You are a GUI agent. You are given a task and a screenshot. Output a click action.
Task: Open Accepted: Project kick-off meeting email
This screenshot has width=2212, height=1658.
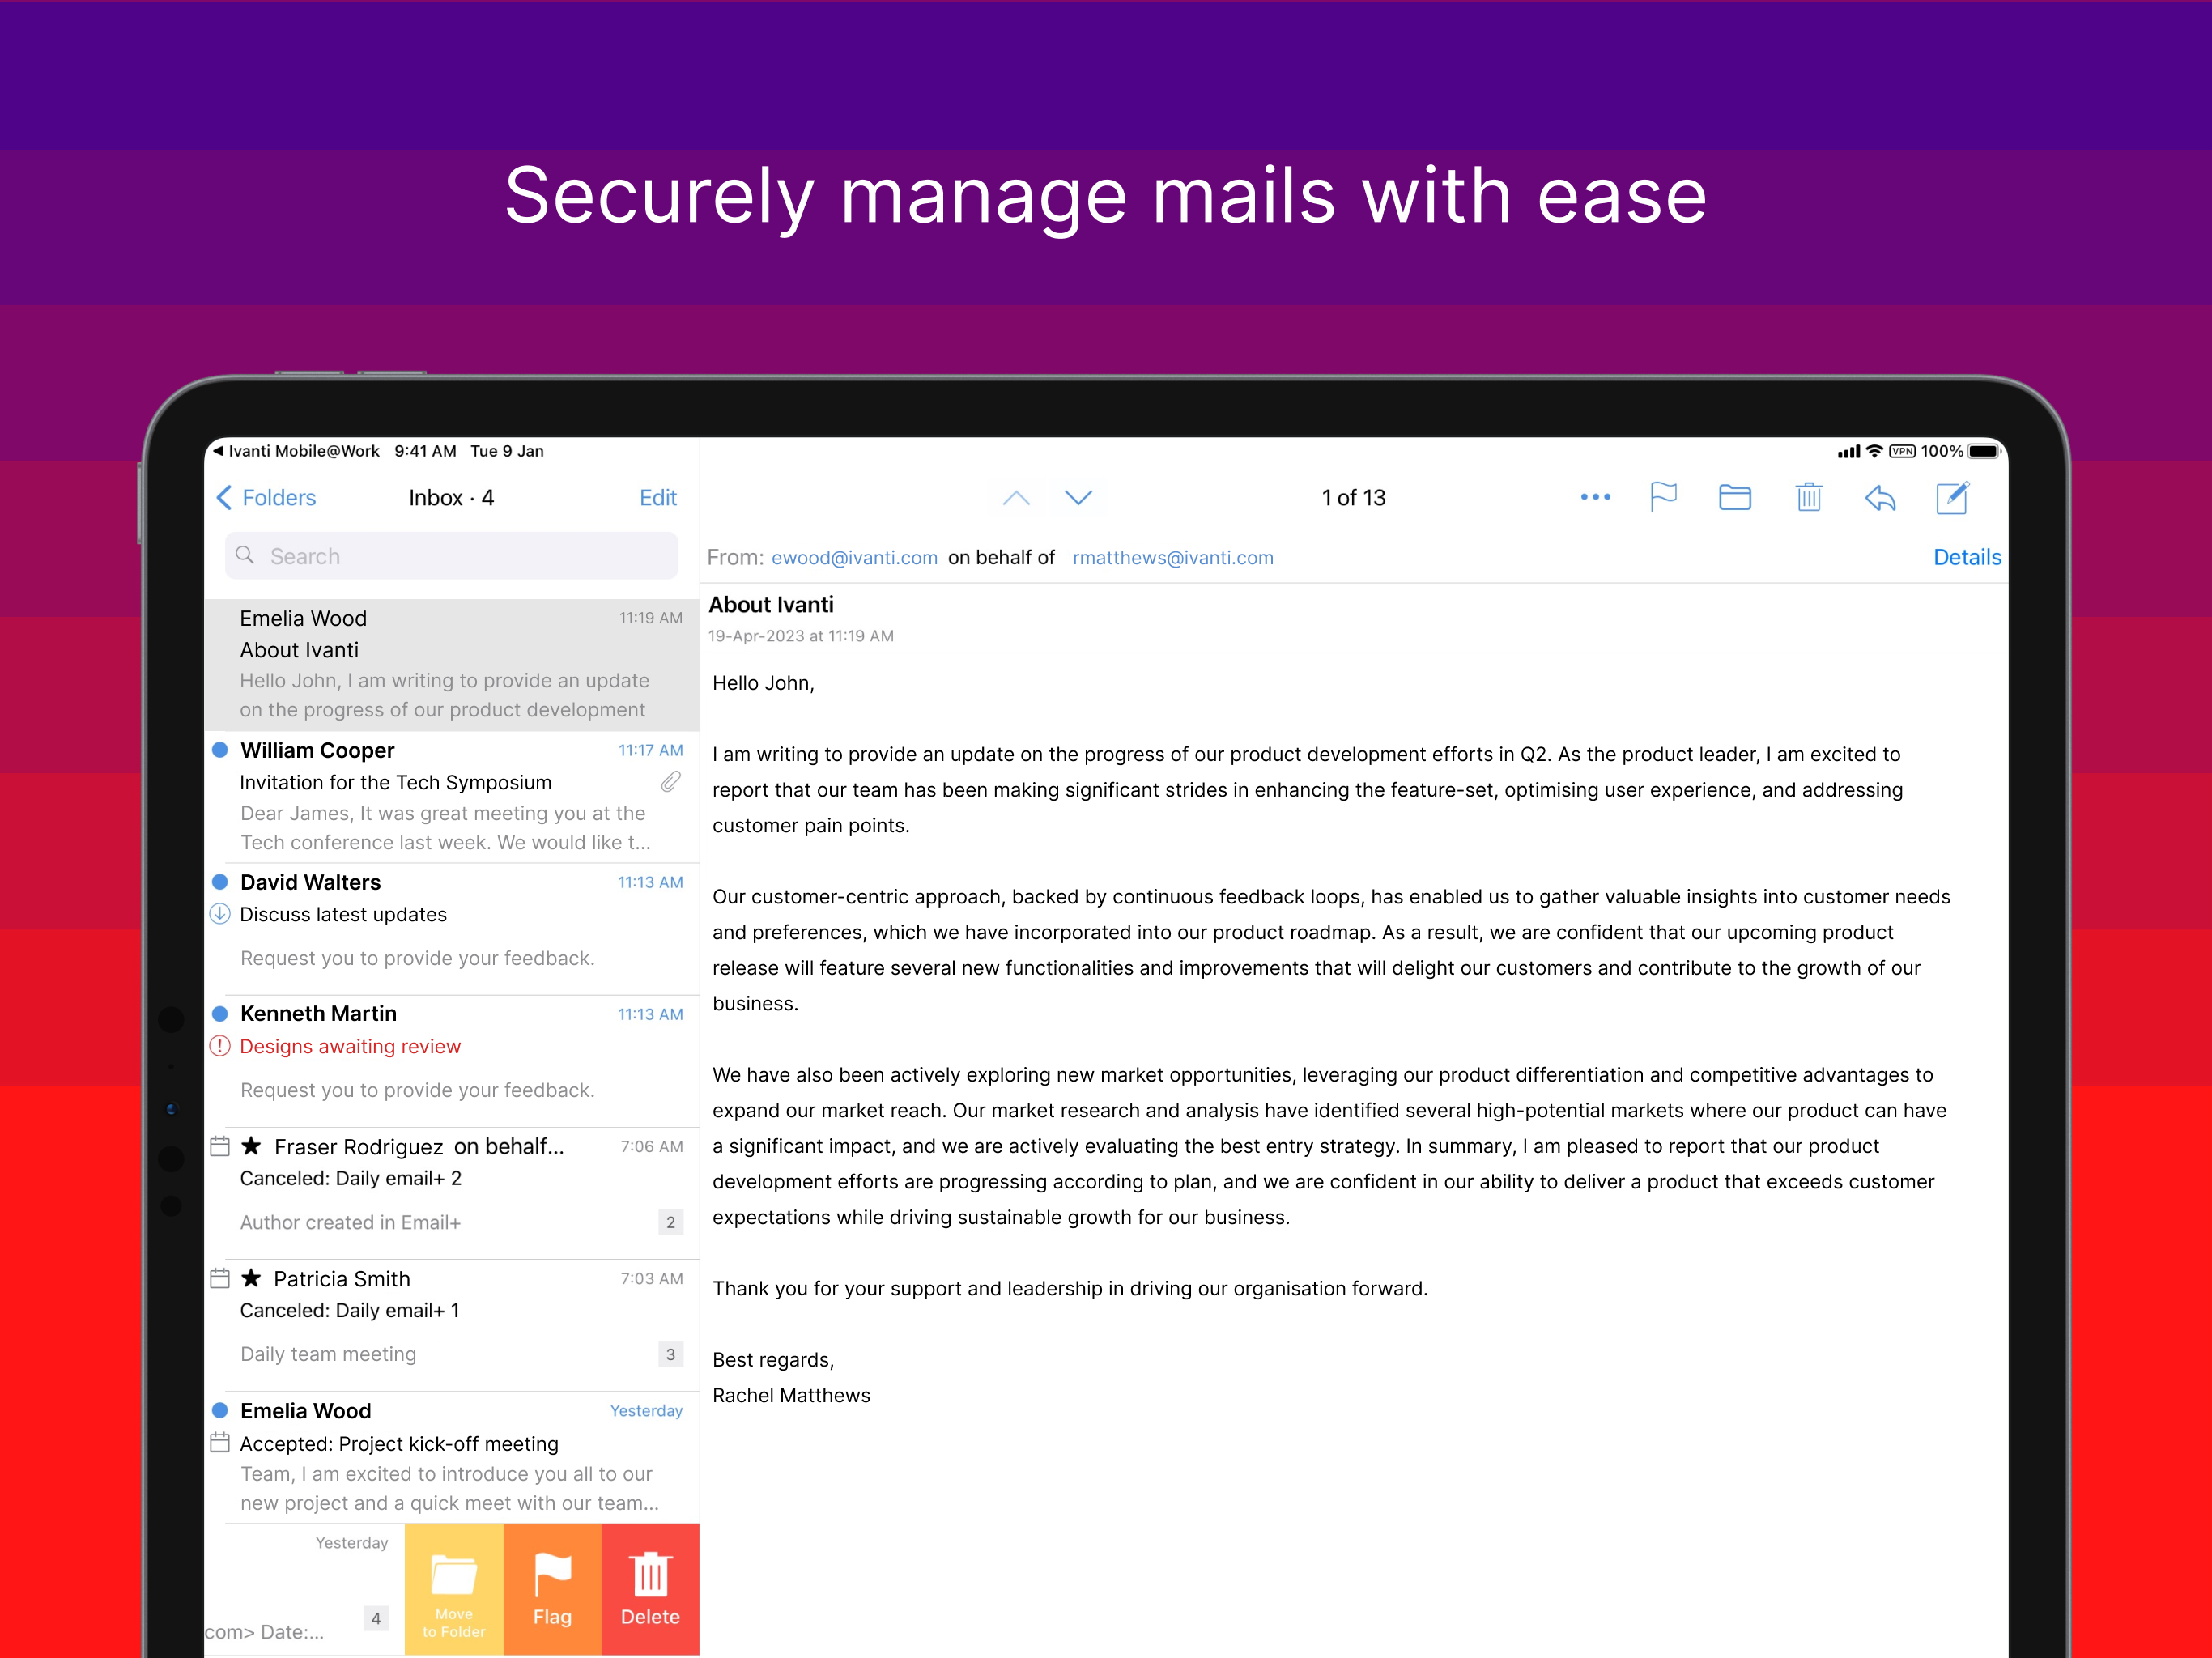452,1457
